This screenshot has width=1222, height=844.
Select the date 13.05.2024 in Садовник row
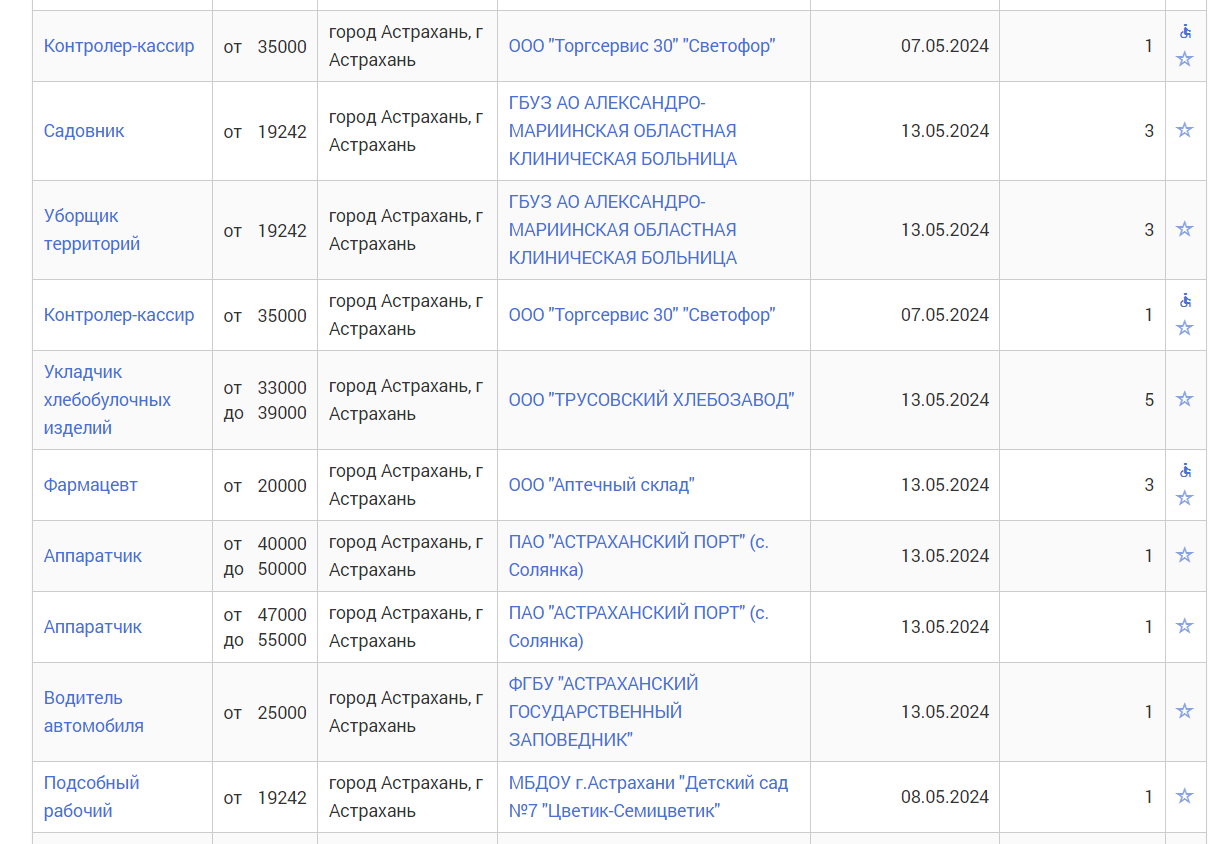click(x=944, y=131)
